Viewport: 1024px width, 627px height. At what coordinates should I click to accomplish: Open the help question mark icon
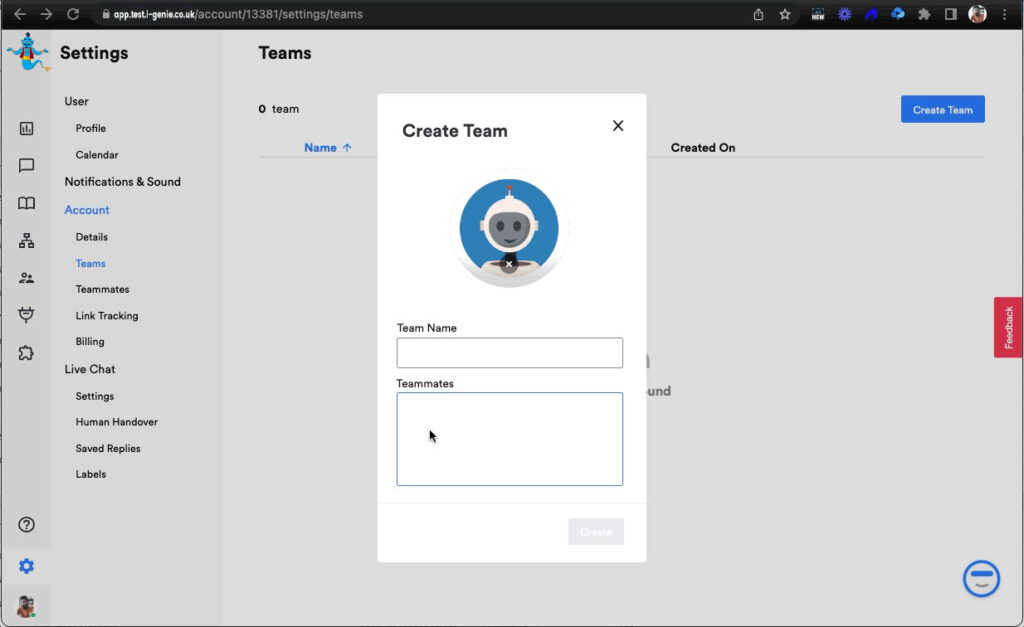(26, 525)
